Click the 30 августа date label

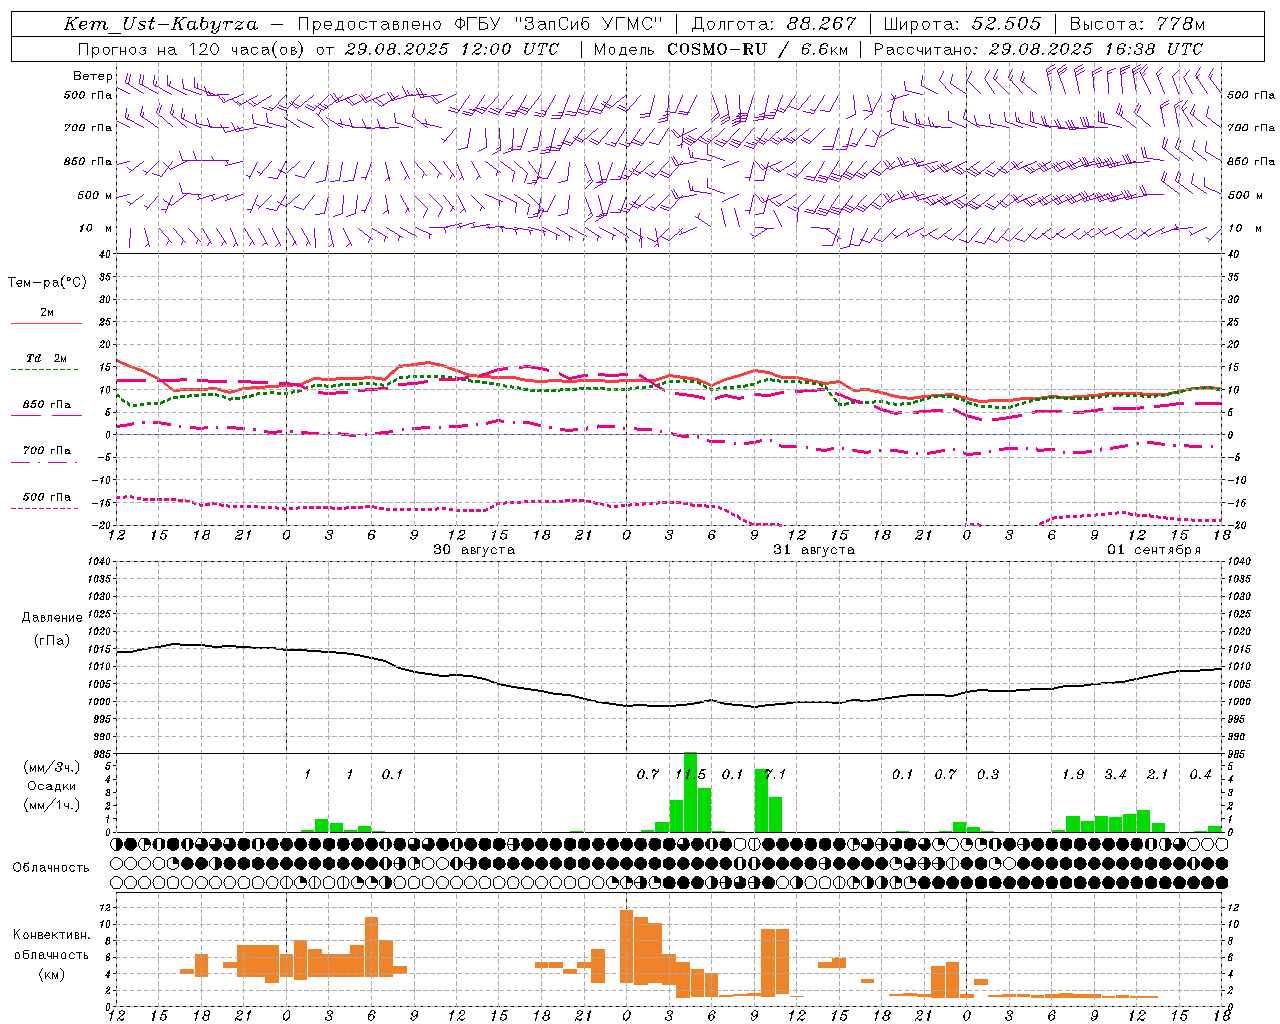coord(474,550)
